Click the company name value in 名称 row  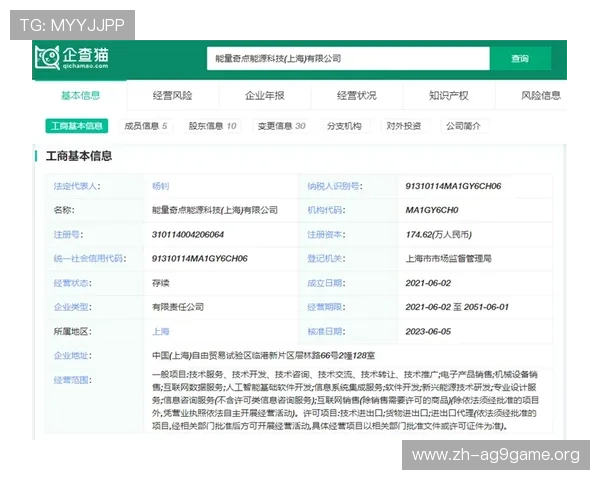click(x=215, y=210)
